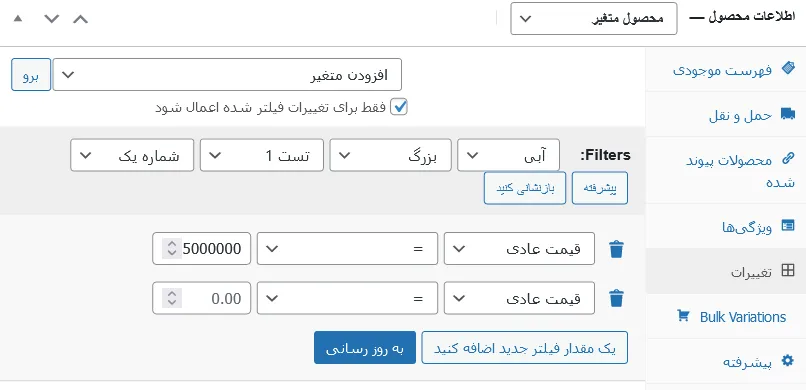The image size is (806, 390).
Task: Click the ویژگی‌ها list icon
Action: (787, 225)
